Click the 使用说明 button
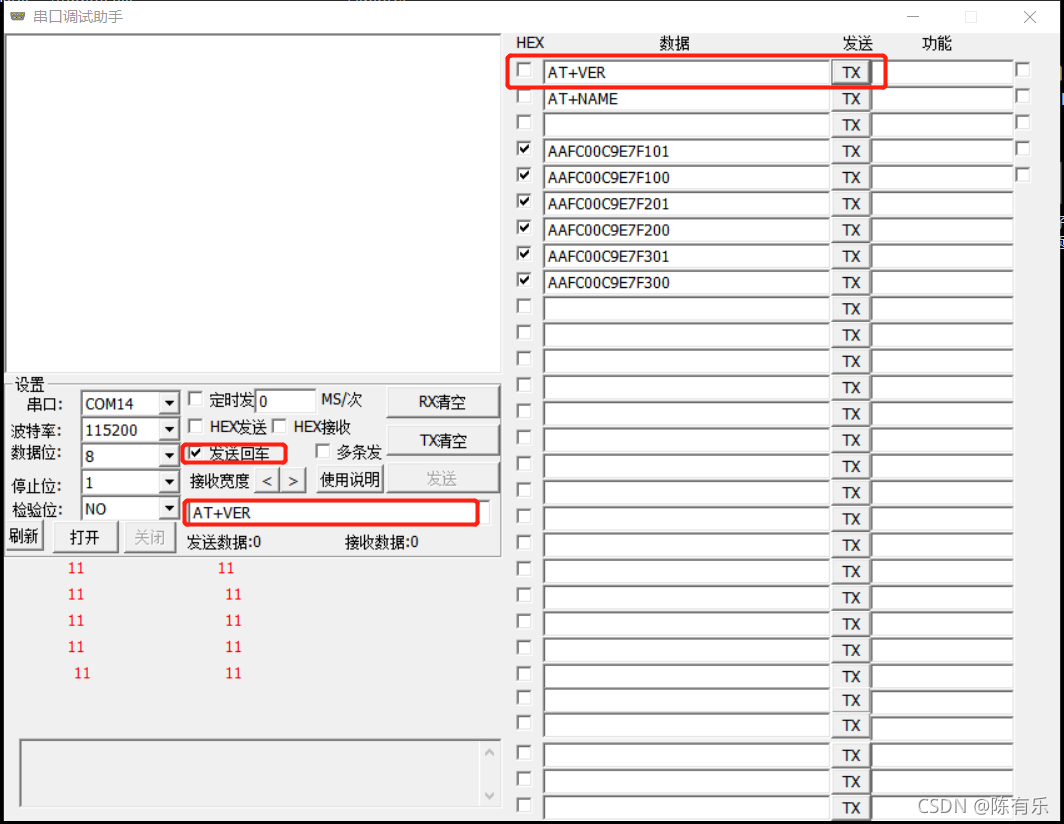Viewport: 1064px width, 824px height. pyautogui.click(x=349, y=480)
